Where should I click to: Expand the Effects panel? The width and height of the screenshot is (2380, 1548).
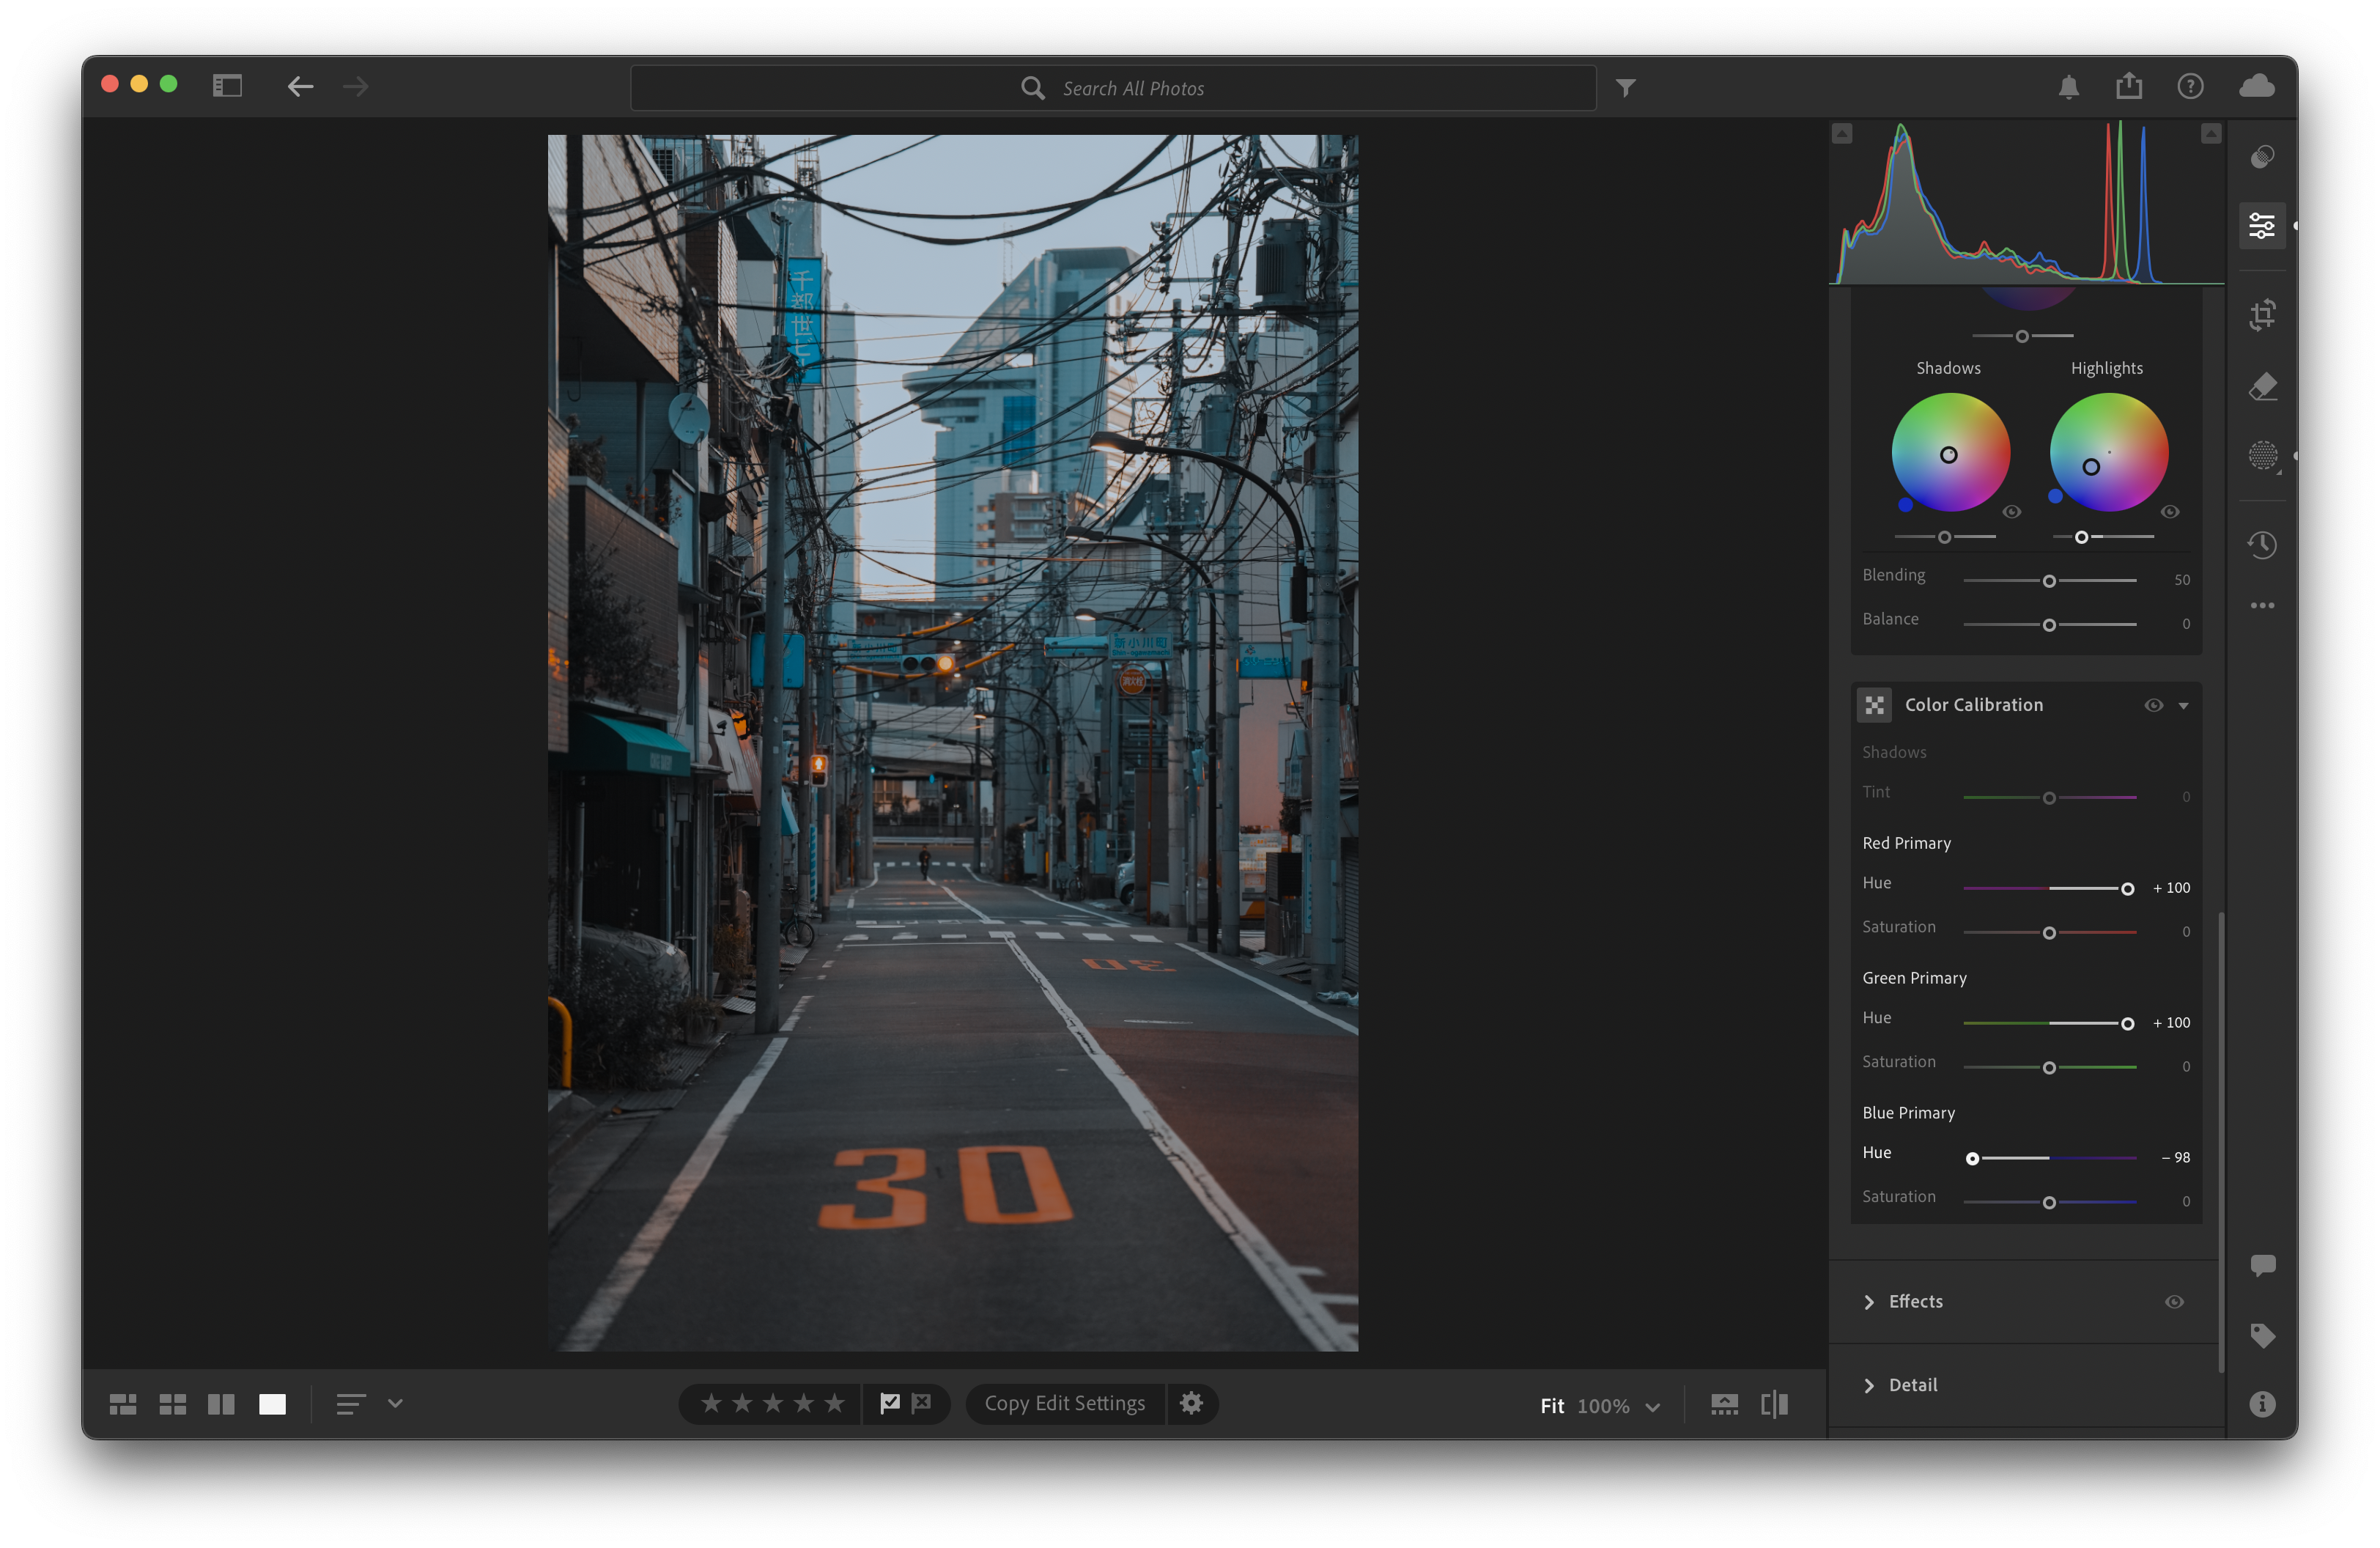1869,1302
